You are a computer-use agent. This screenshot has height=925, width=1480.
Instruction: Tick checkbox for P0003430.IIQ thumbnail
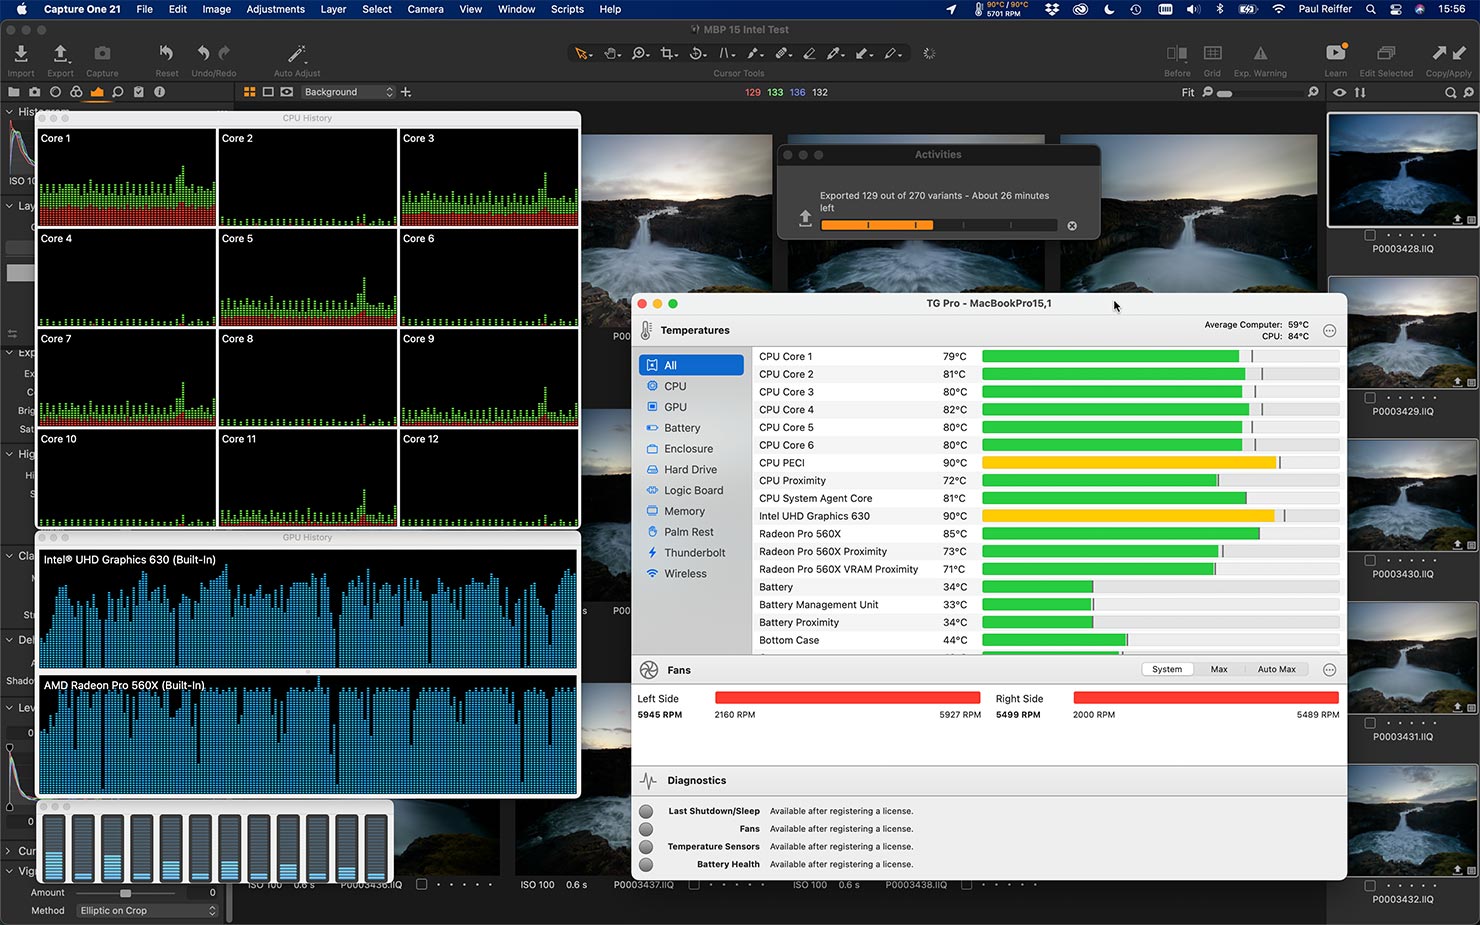[x=1370, y=561]
